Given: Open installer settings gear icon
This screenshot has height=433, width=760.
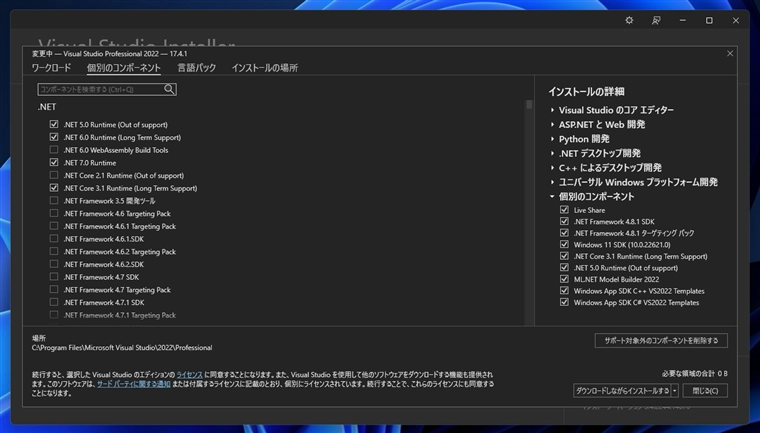Looking at the screenshot, I should tap(629, 20).
